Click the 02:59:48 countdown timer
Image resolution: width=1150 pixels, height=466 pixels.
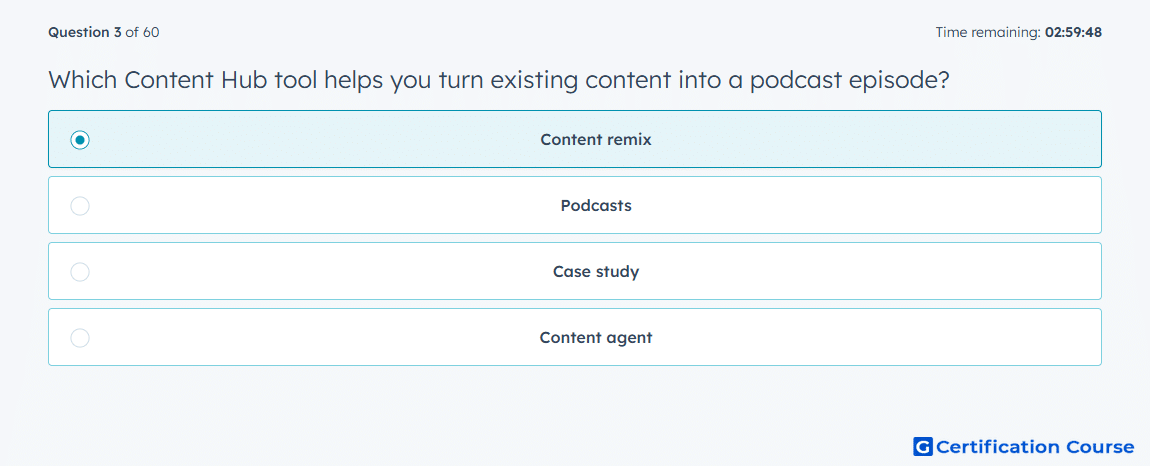pos(1073,32)
